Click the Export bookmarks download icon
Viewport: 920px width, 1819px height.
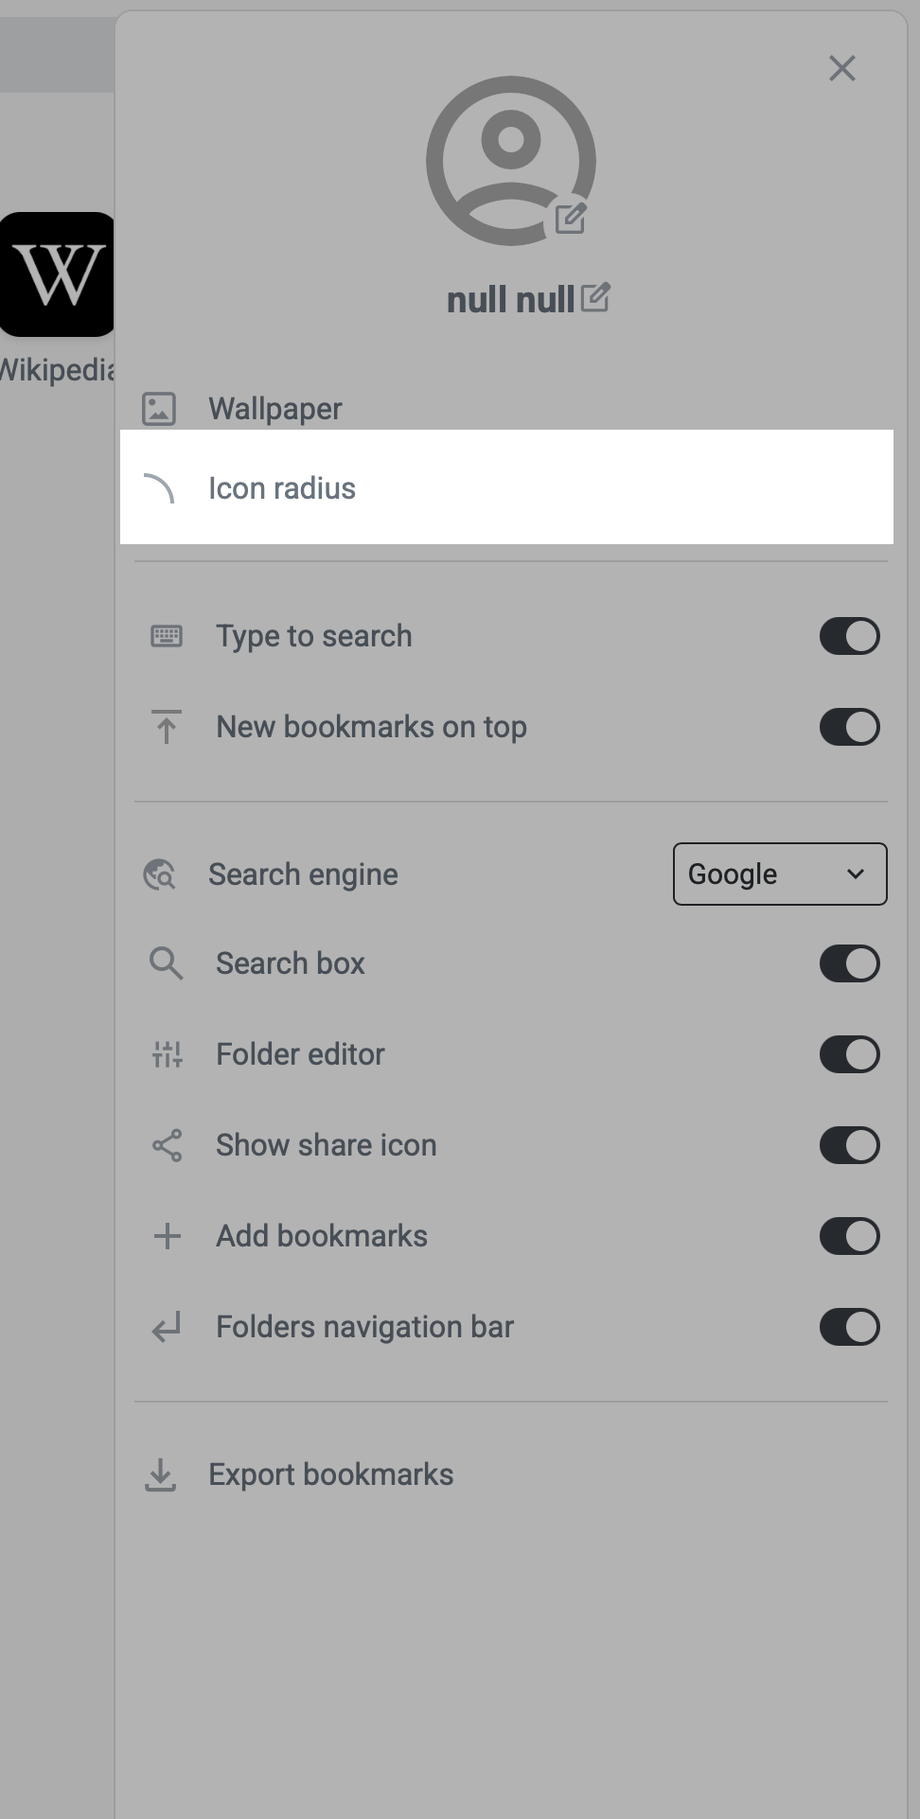pos(160,1474)
